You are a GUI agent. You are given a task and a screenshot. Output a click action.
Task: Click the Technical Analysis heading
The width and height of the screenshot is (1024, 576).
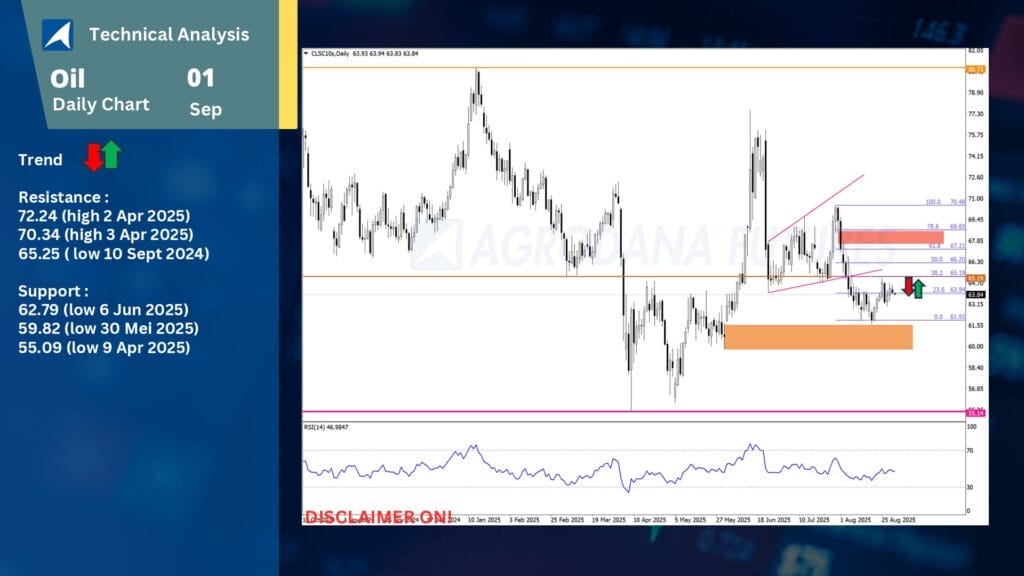(x=169, y=35)
